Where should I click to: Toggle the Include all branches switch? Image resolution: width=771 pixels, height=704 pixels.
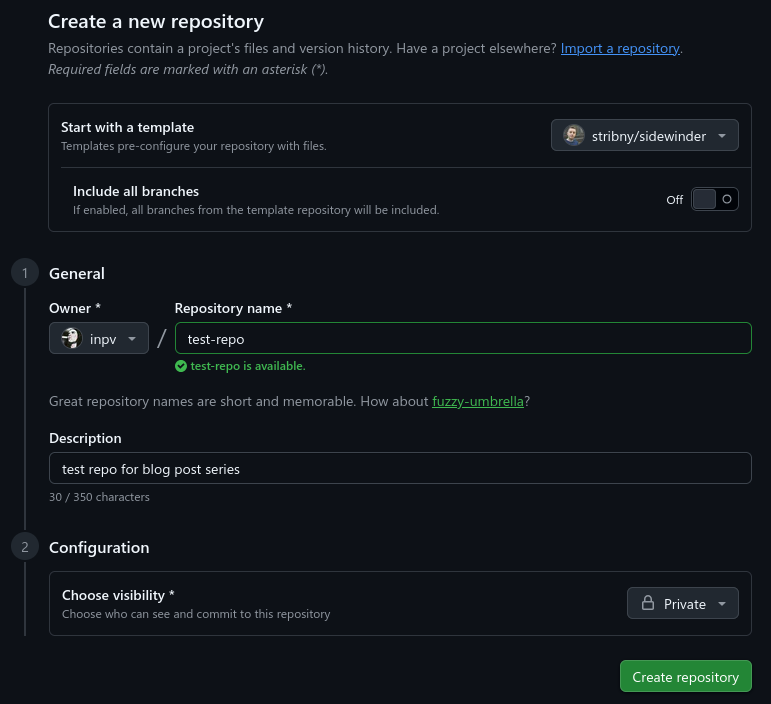click(x=714, y=199)
